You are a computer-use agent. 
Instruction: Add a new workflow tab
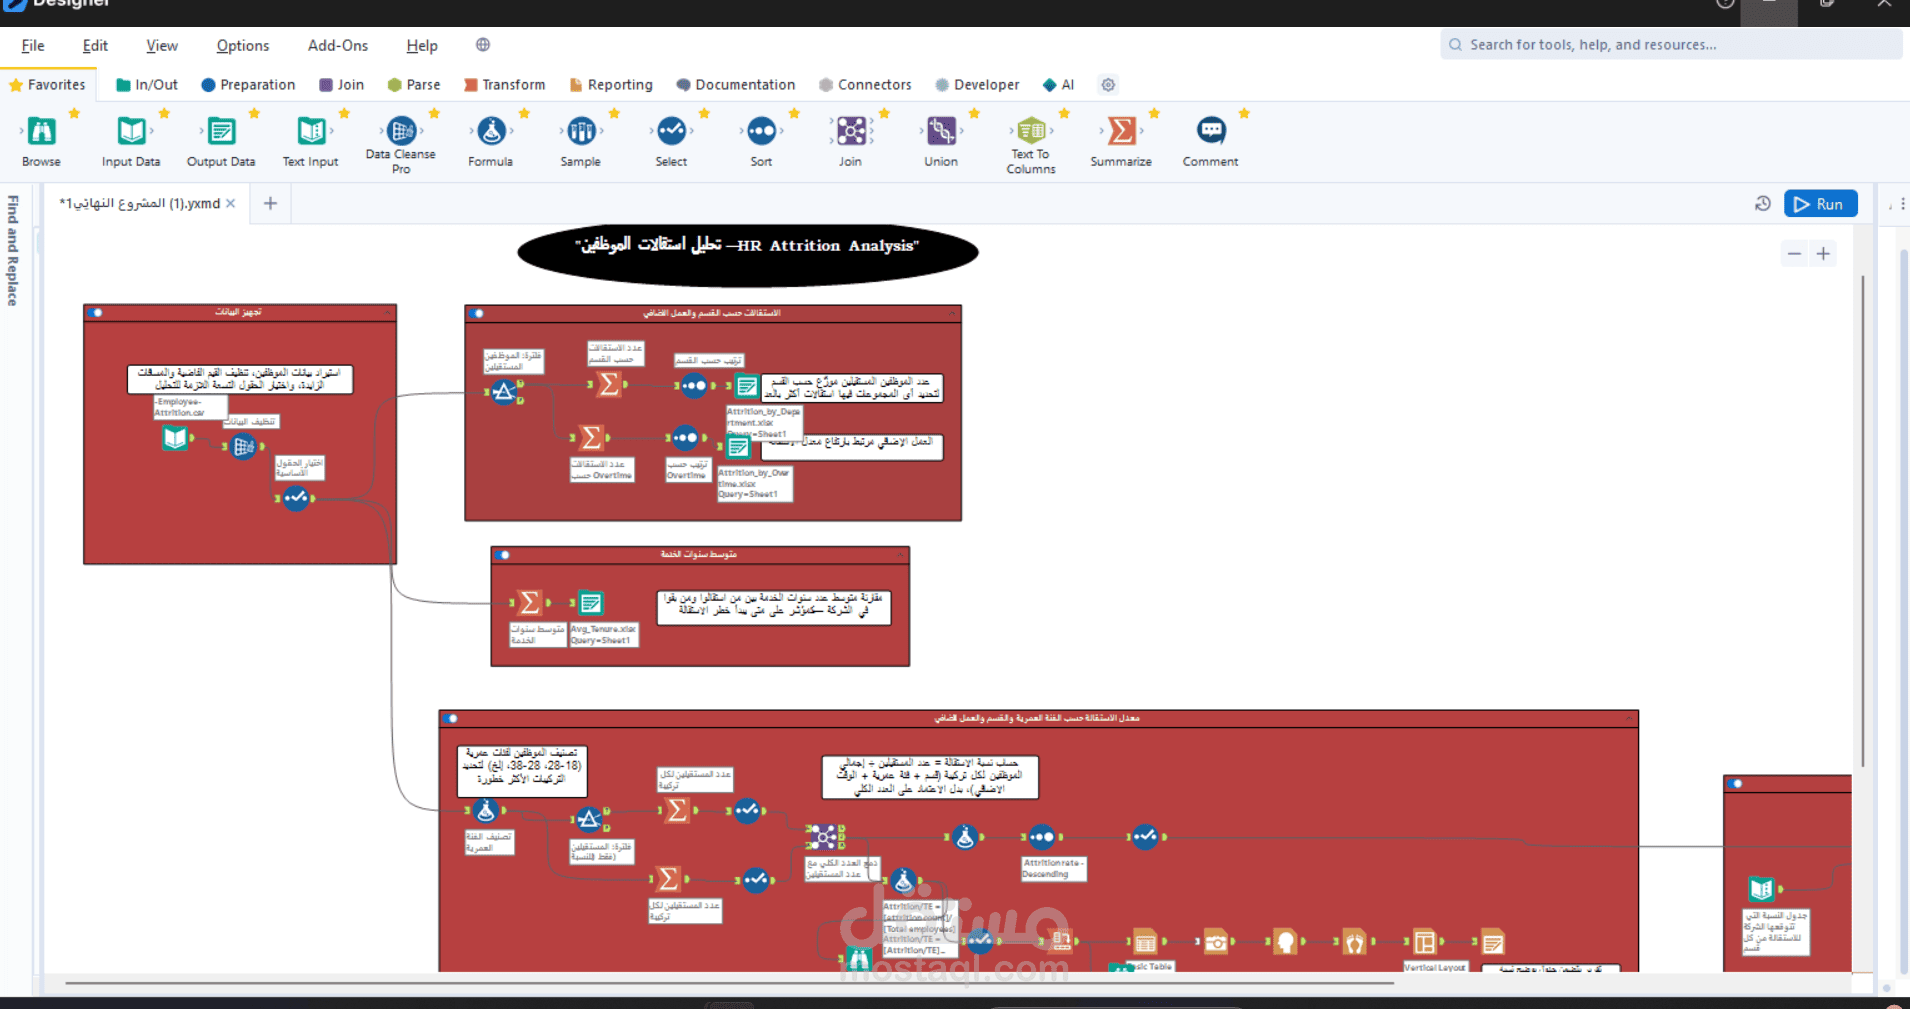(x=270, y=204)
